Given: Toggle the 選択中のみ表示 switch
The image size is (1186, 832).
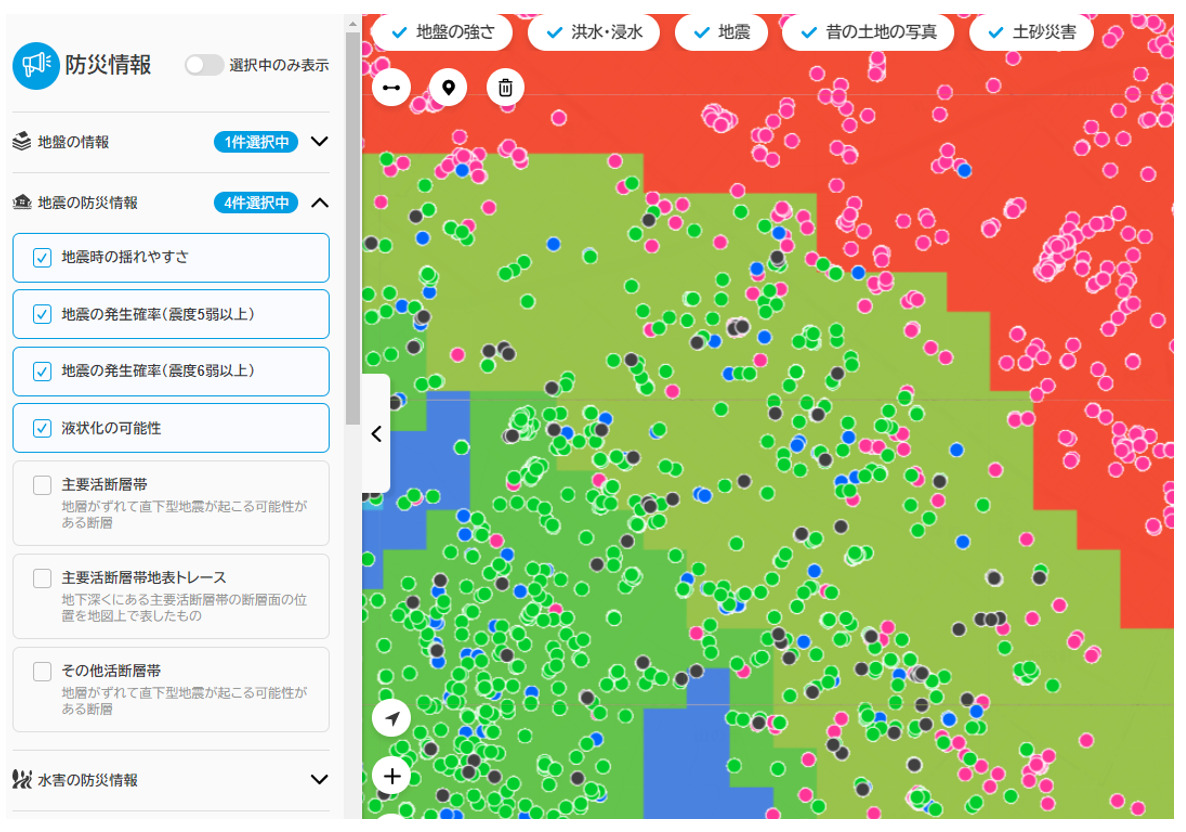Looking at the screenshot, I should pyautogui.click(x=204, y=66).
